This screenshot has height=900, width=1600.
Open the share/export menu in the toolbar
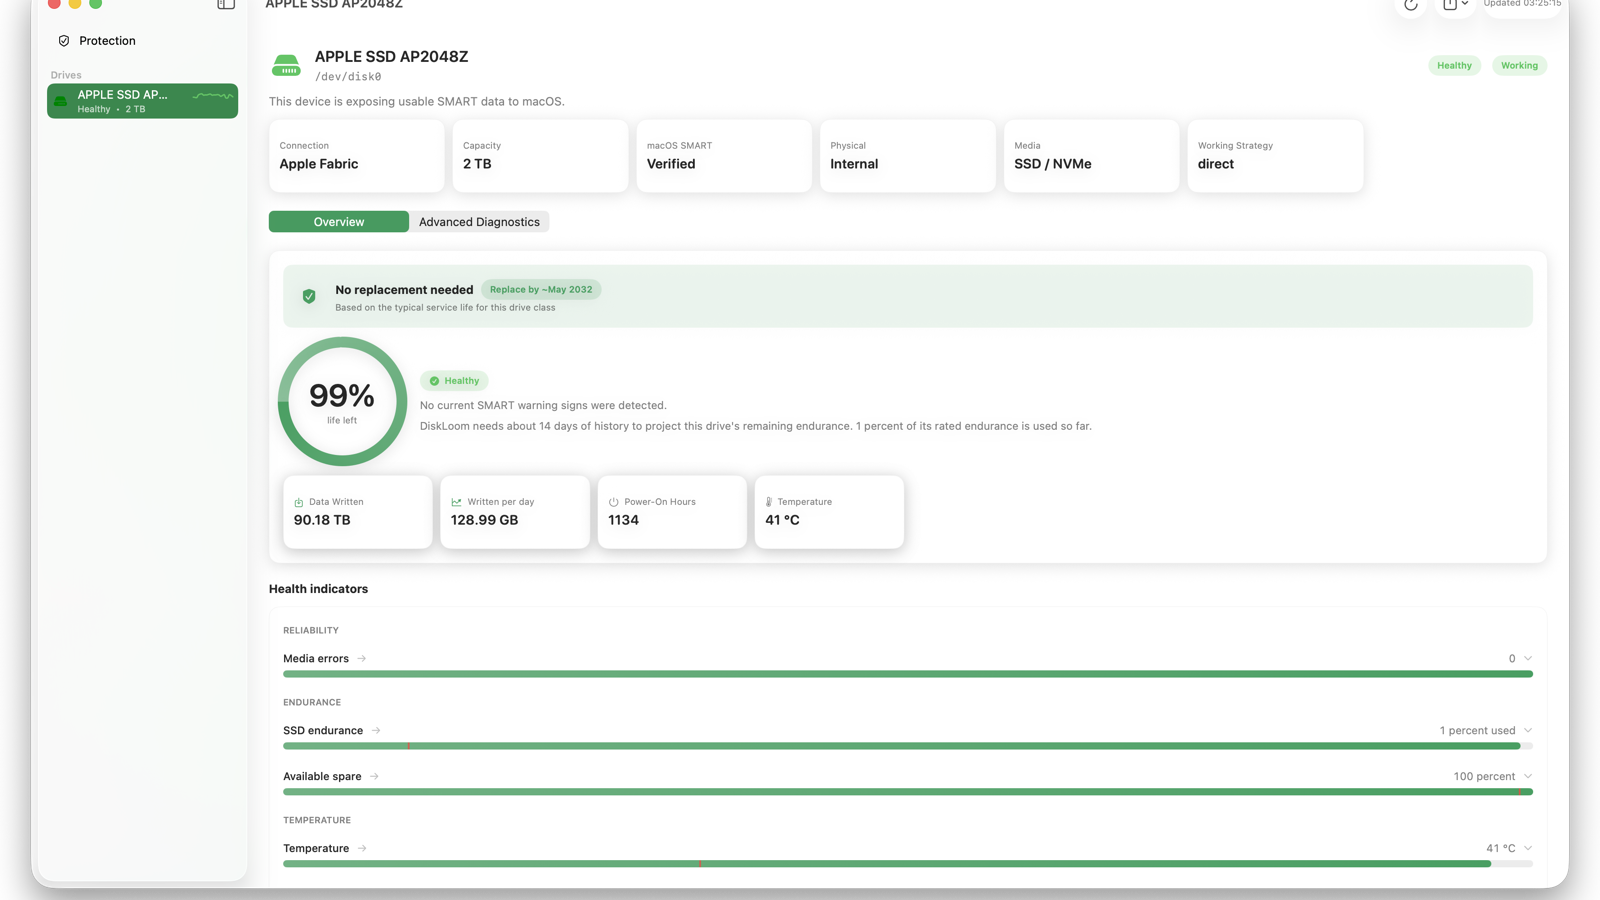click(x=1455, y=5)
